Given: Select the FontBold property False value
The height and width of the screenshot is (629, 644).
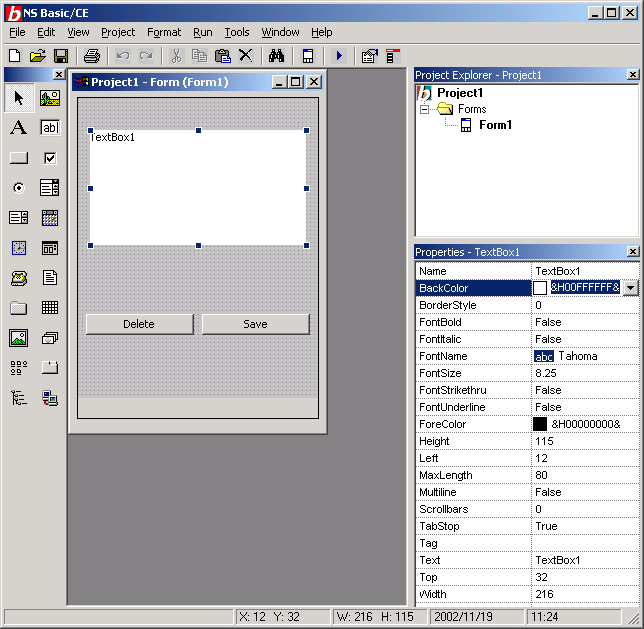Looking at the screenshot, I should (x=585, y=322).
